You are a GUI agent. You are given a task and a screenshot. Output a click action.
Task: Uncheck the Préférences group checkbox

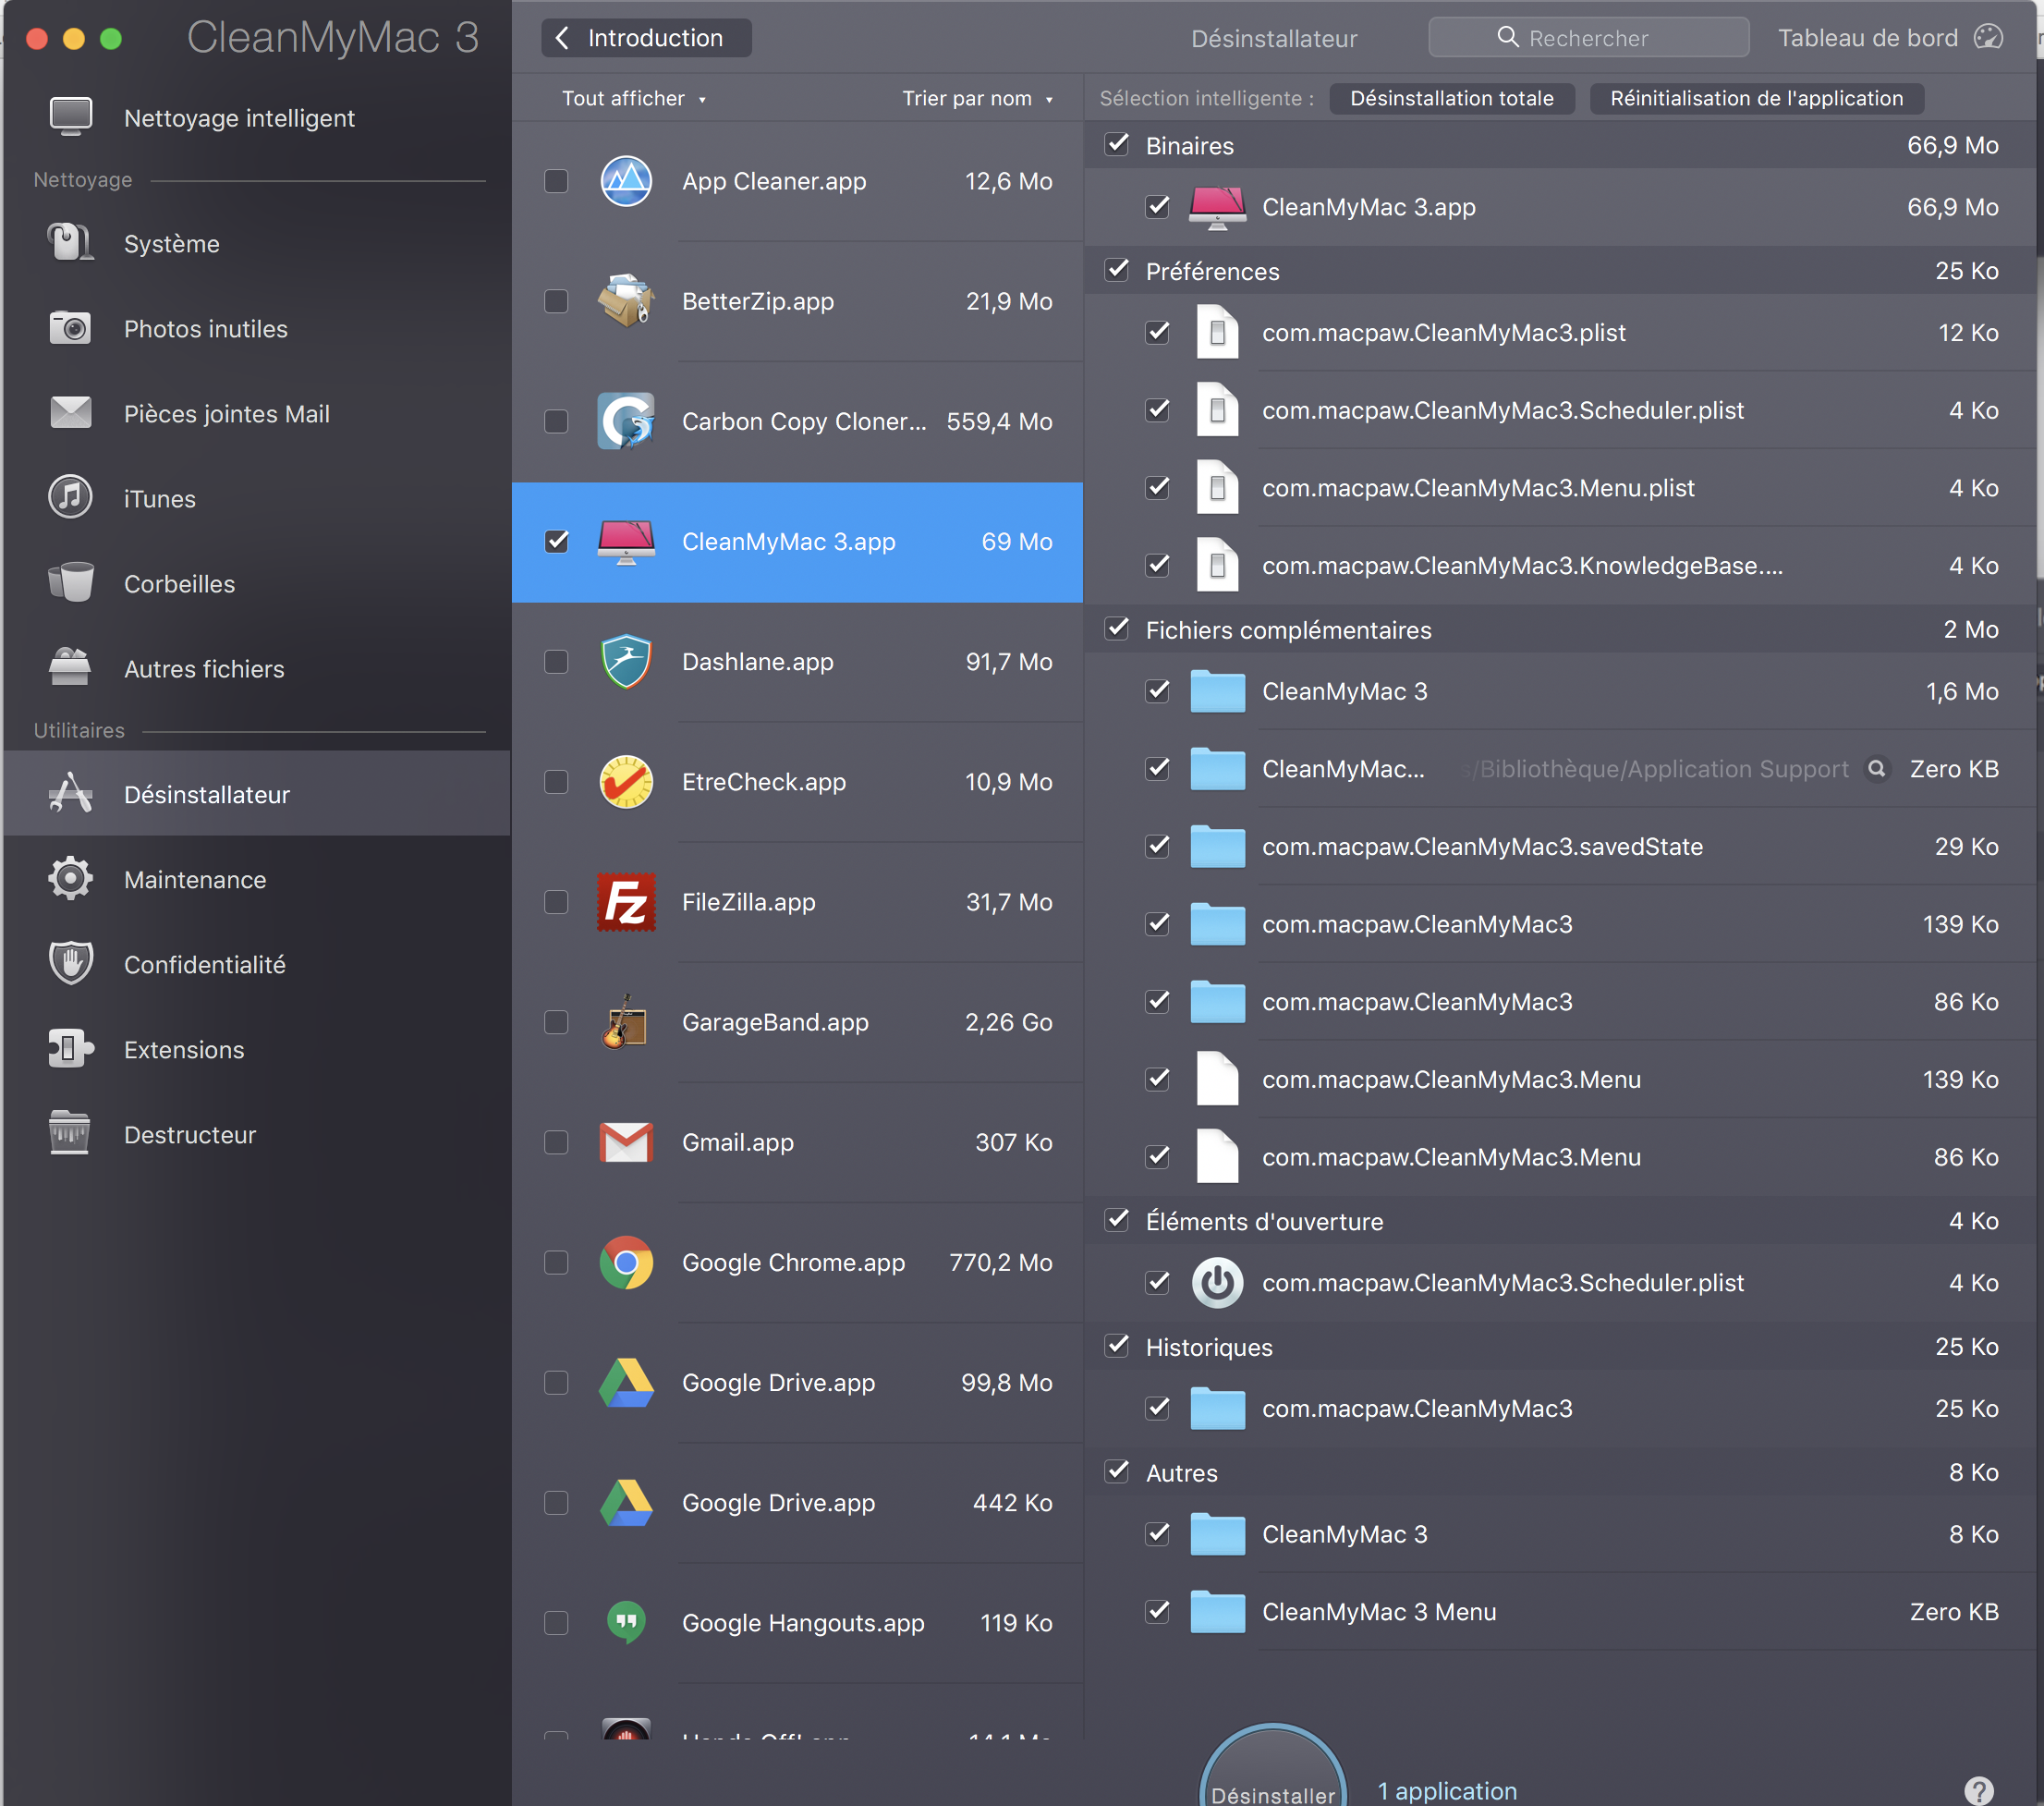1117,270
